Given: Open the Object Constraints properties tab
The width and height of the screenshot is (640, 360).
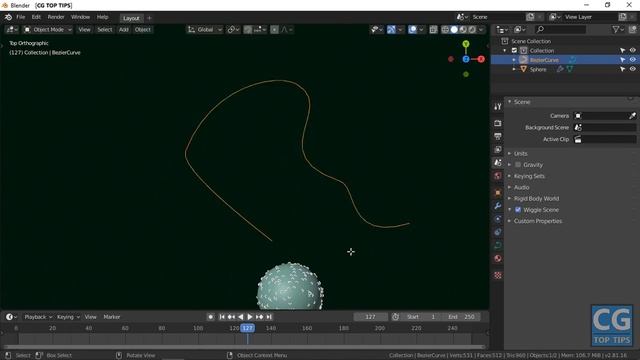Looking at the screenshot, I should click(498, 232).
